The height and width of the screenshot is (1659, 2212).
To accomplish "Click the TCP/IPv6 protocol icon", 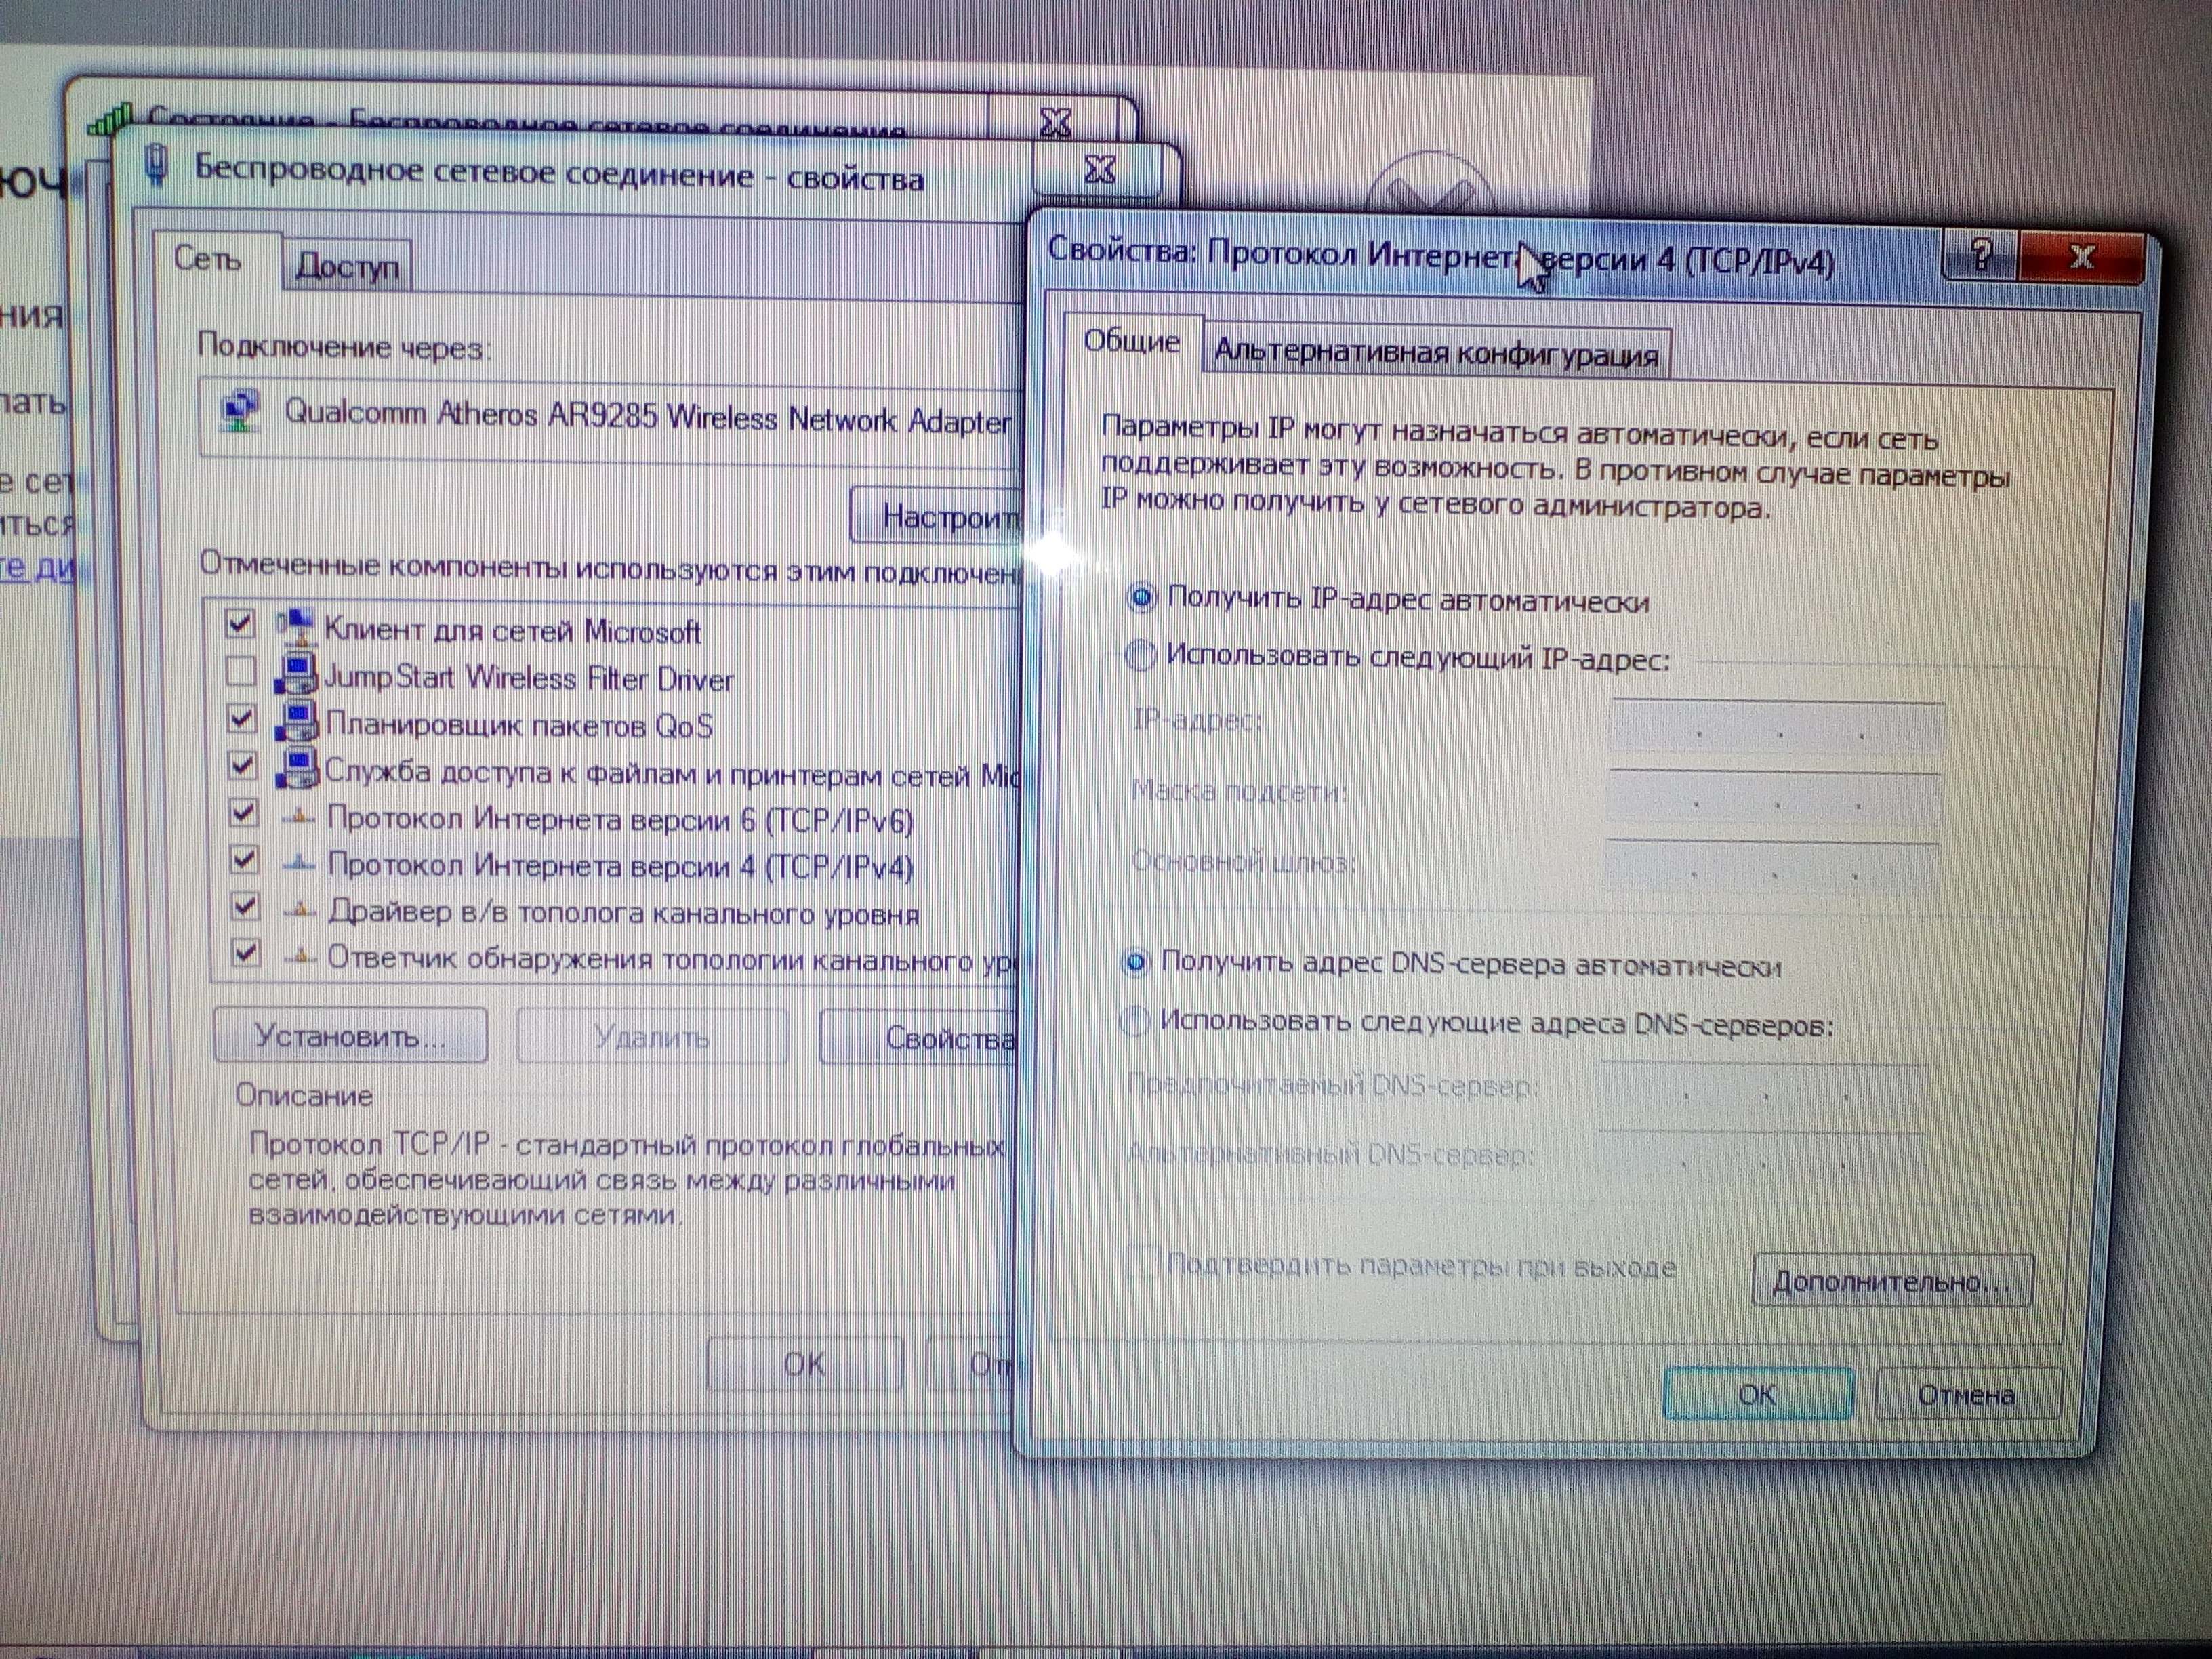I will tap(298, 818).
